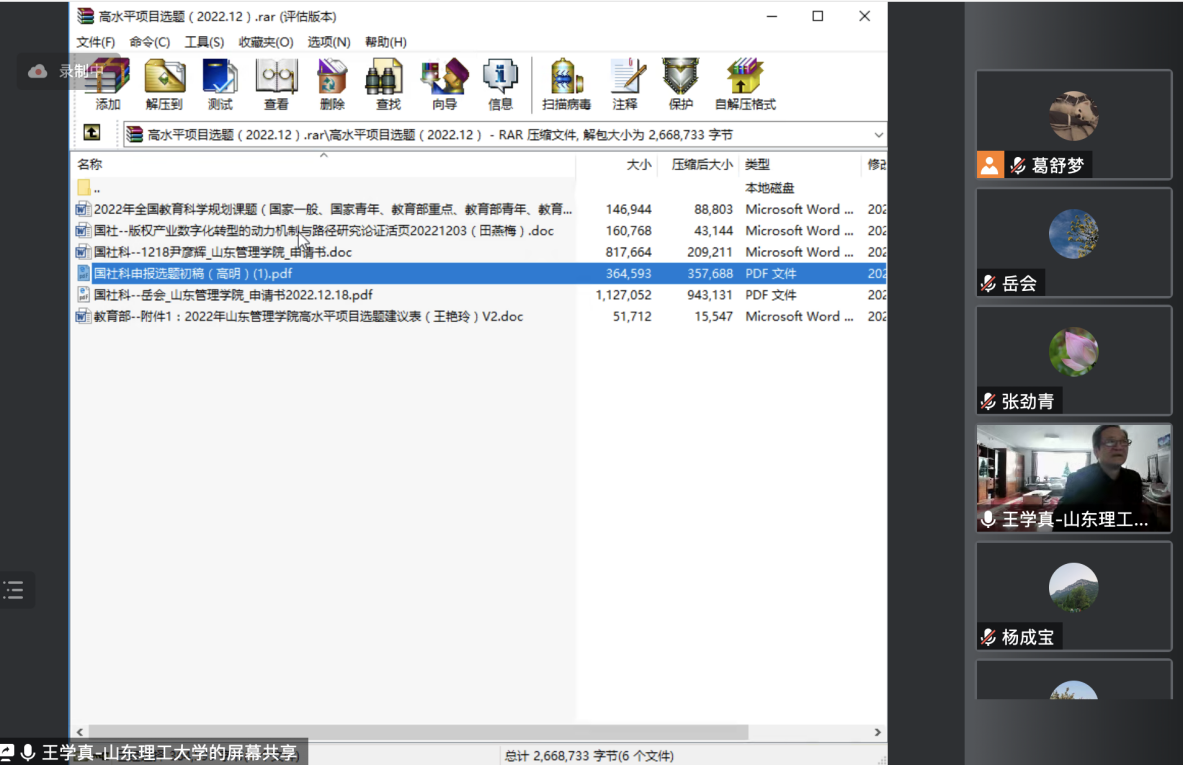Select file 国社科申报选题初稿（高明）(1).pdf

(x=479, y=273)
